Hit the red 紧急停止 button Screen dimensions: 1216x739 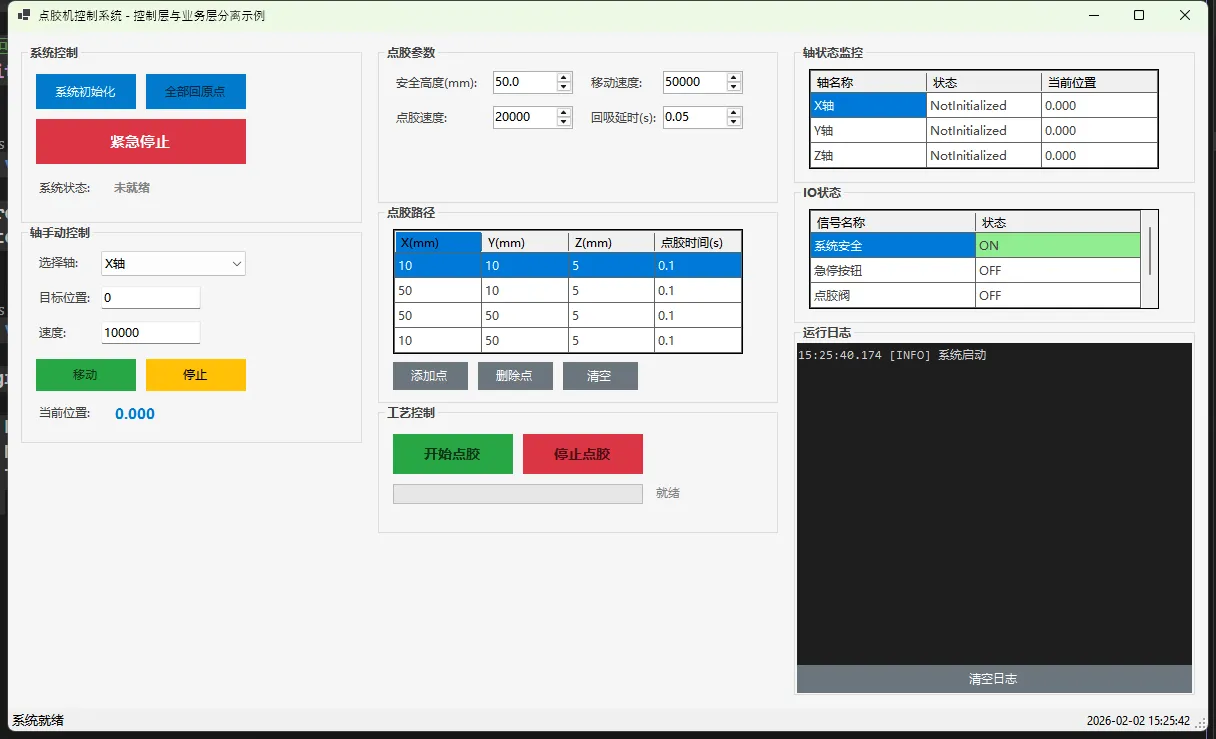tap(140, 142)
